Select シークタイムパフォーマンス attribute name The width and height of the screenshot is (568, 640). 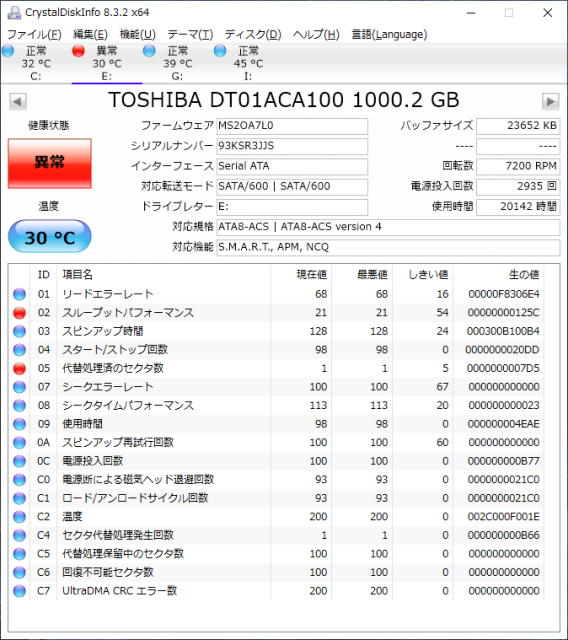tap(128, 405)
